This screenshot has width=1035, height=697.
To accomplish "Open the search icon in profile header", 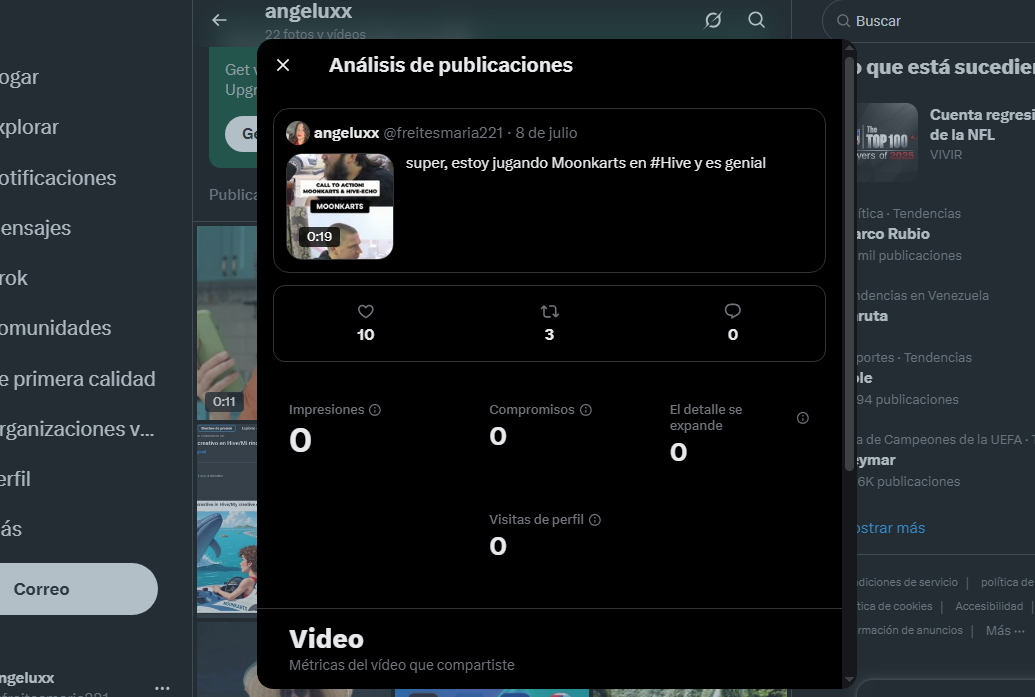I will point(756,20).
